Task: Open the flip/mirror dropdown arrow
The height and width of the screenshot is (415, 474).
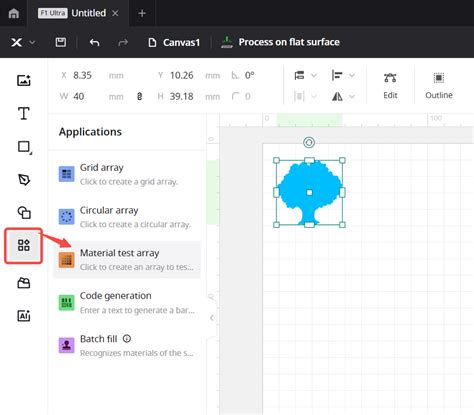Action: pyautogui.click(x=352, y=97)
